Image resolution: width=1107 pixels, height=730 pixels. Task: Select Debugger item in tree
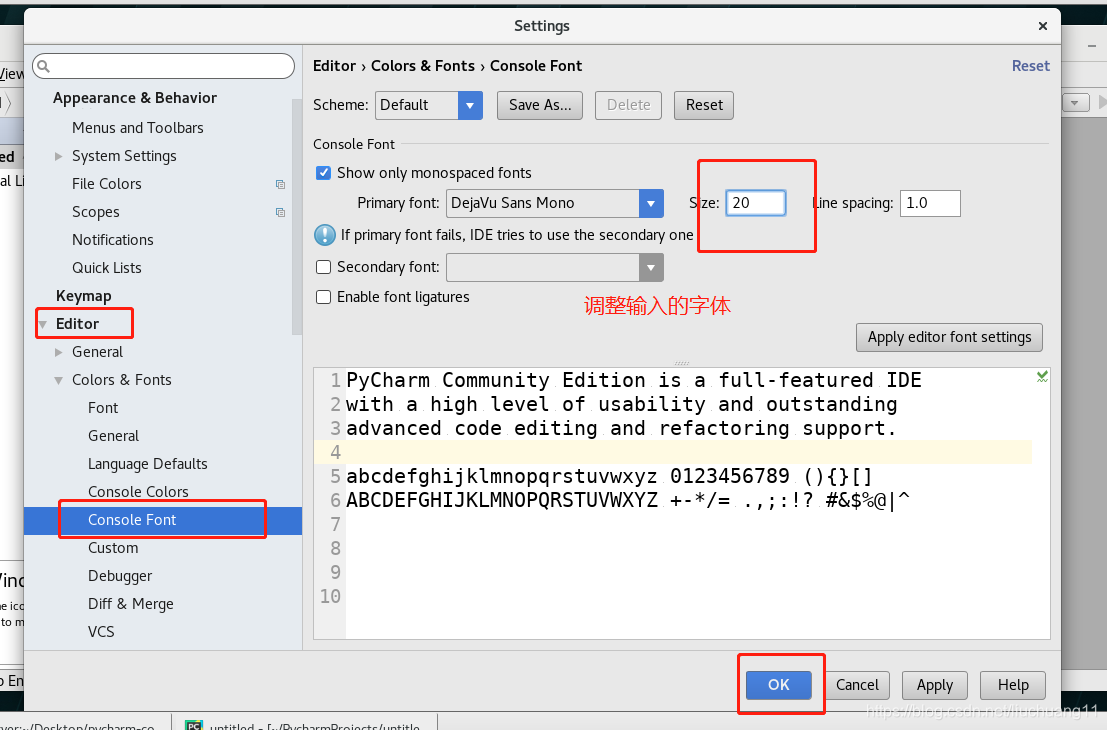pyautogui.click(x=120, y=576)
